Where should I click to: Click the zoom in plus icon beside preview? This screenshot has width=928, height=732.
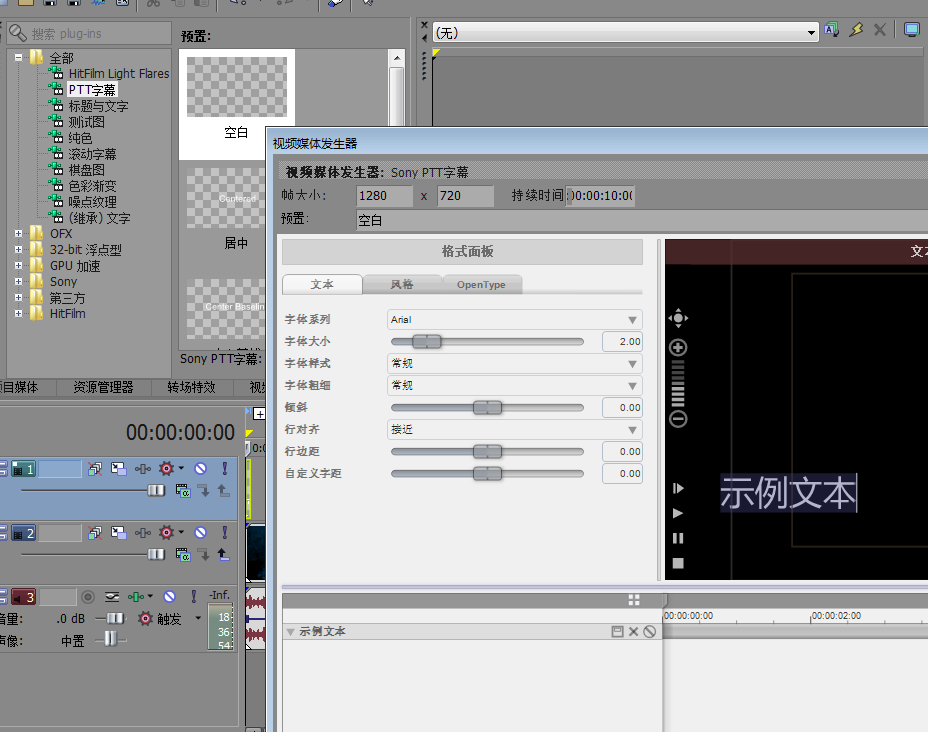pyautogui.click(x=678, y=347)
